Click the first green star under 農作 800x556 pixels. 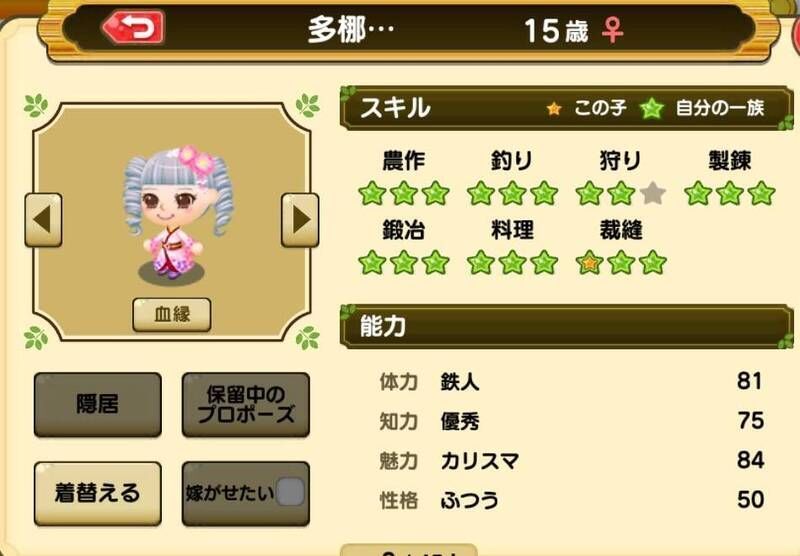point(372,193)
